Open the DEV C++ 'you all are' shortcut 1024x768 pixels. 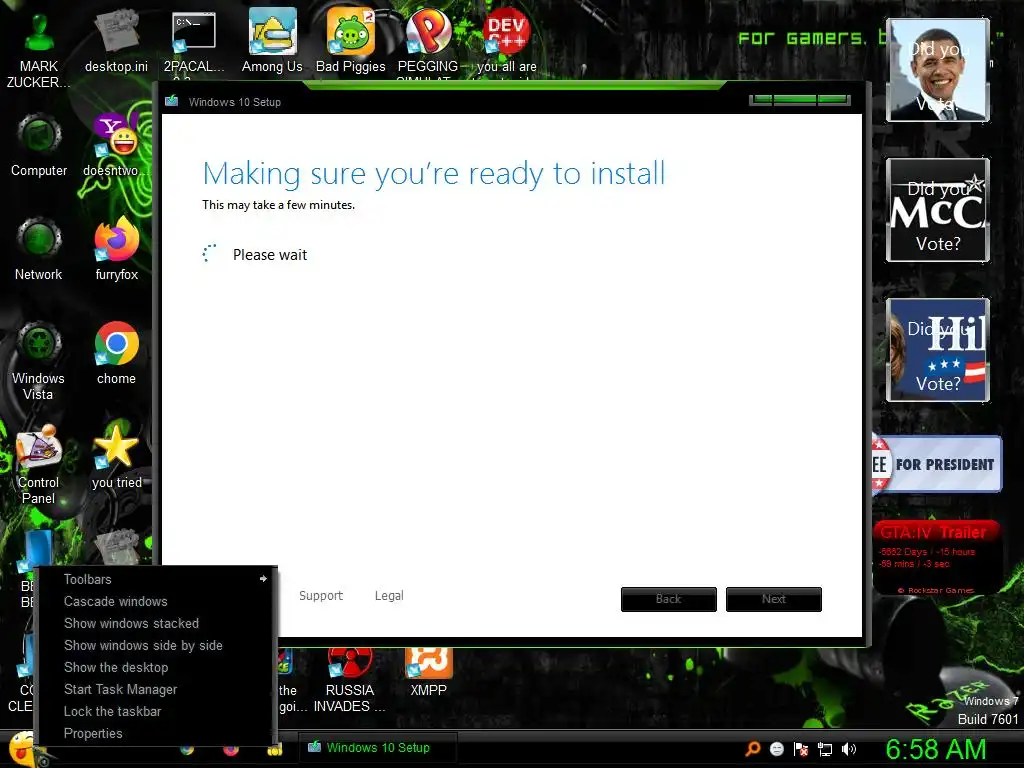[507, 41]
